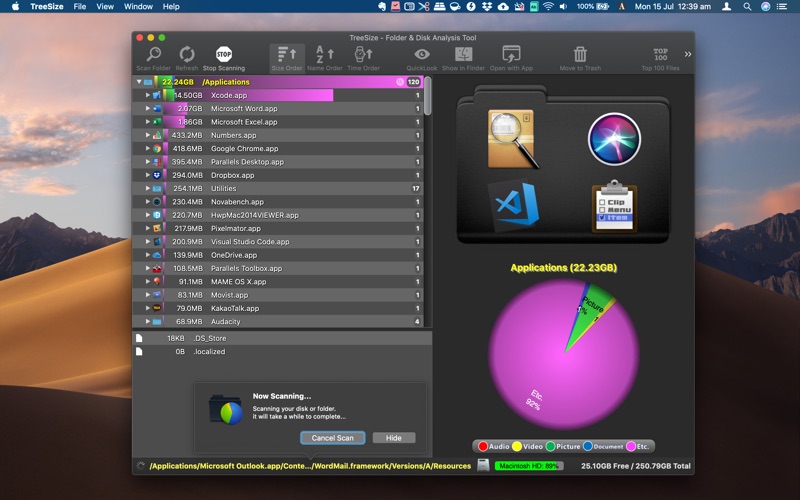800x500 pixels.
Task: Open the Top 100 Files list
Action: [660, 54]
